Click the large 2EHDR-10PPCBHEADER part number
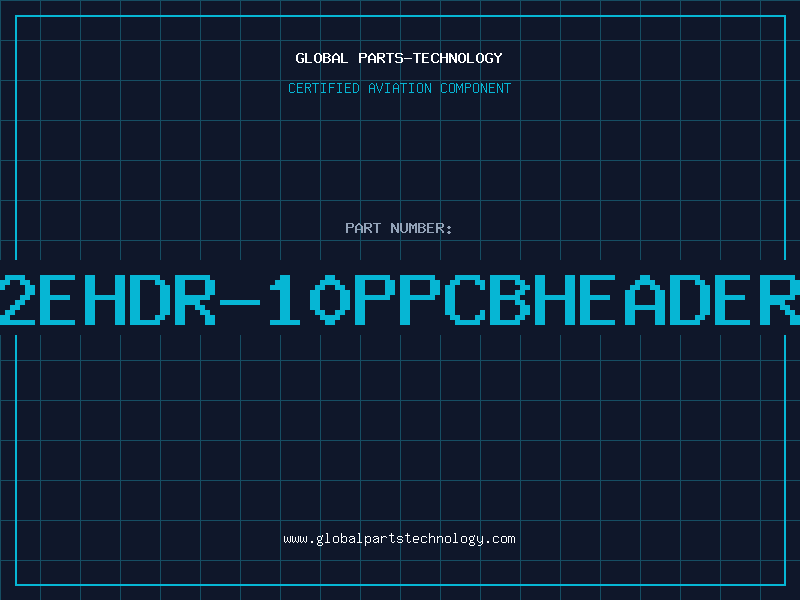Image resolution: width=800 pixels, height=600 pixels. (x=400, y=300)
